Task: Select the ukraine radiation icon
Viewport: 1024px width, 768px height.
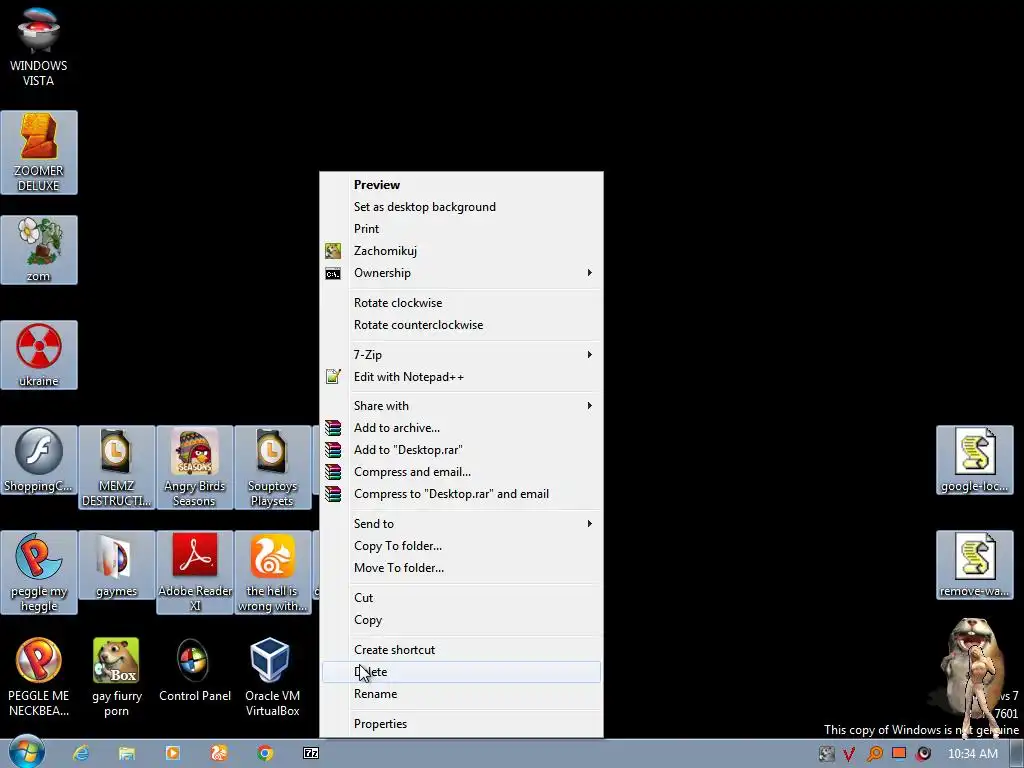Action: (x=39, y=355)
